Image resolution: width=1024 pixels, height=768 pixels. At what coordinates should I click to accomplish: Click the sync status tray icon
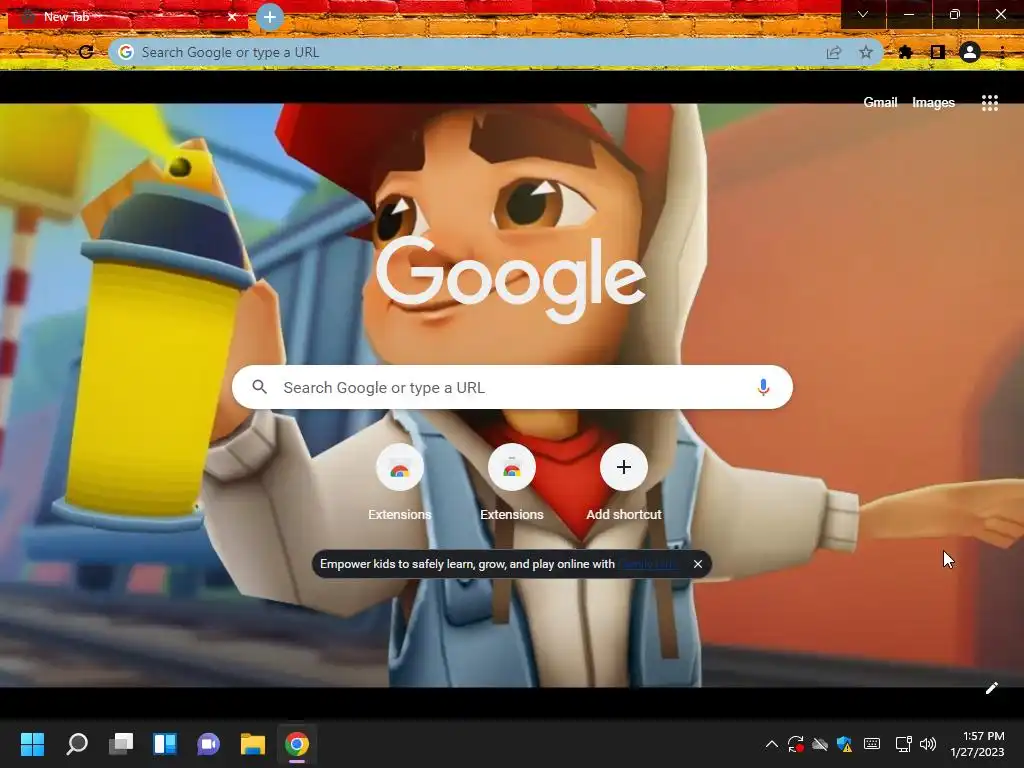point(795,744)
